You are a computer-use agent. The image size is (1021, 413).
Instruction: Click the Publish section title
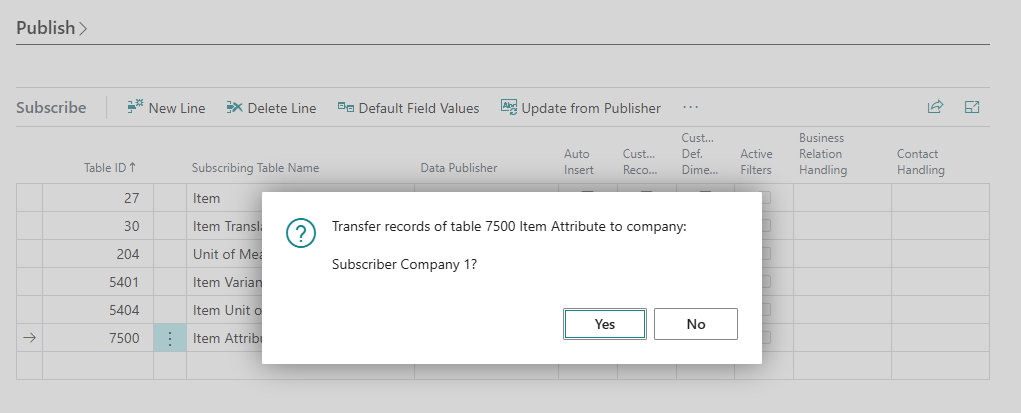(46, 28)
